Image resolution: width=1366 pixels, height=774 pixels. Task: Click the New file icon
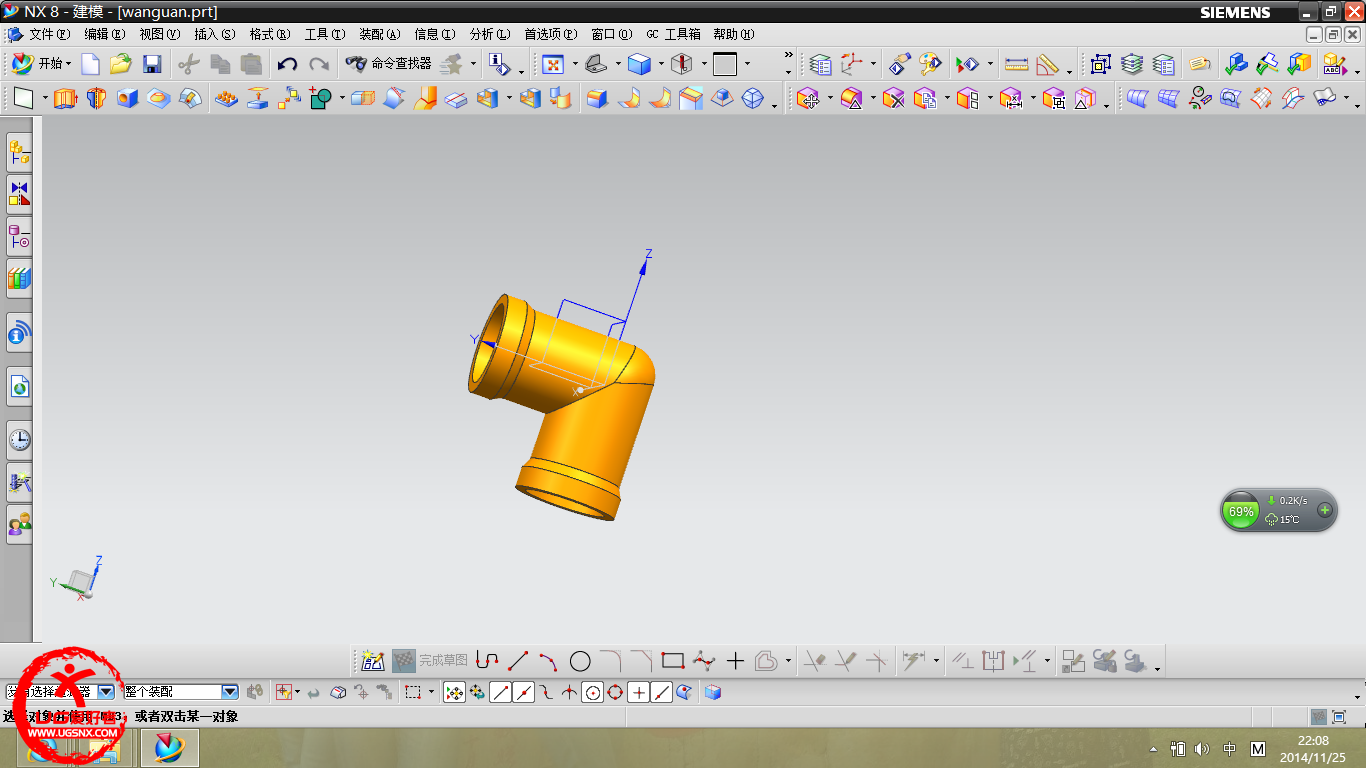coord(91,65)
